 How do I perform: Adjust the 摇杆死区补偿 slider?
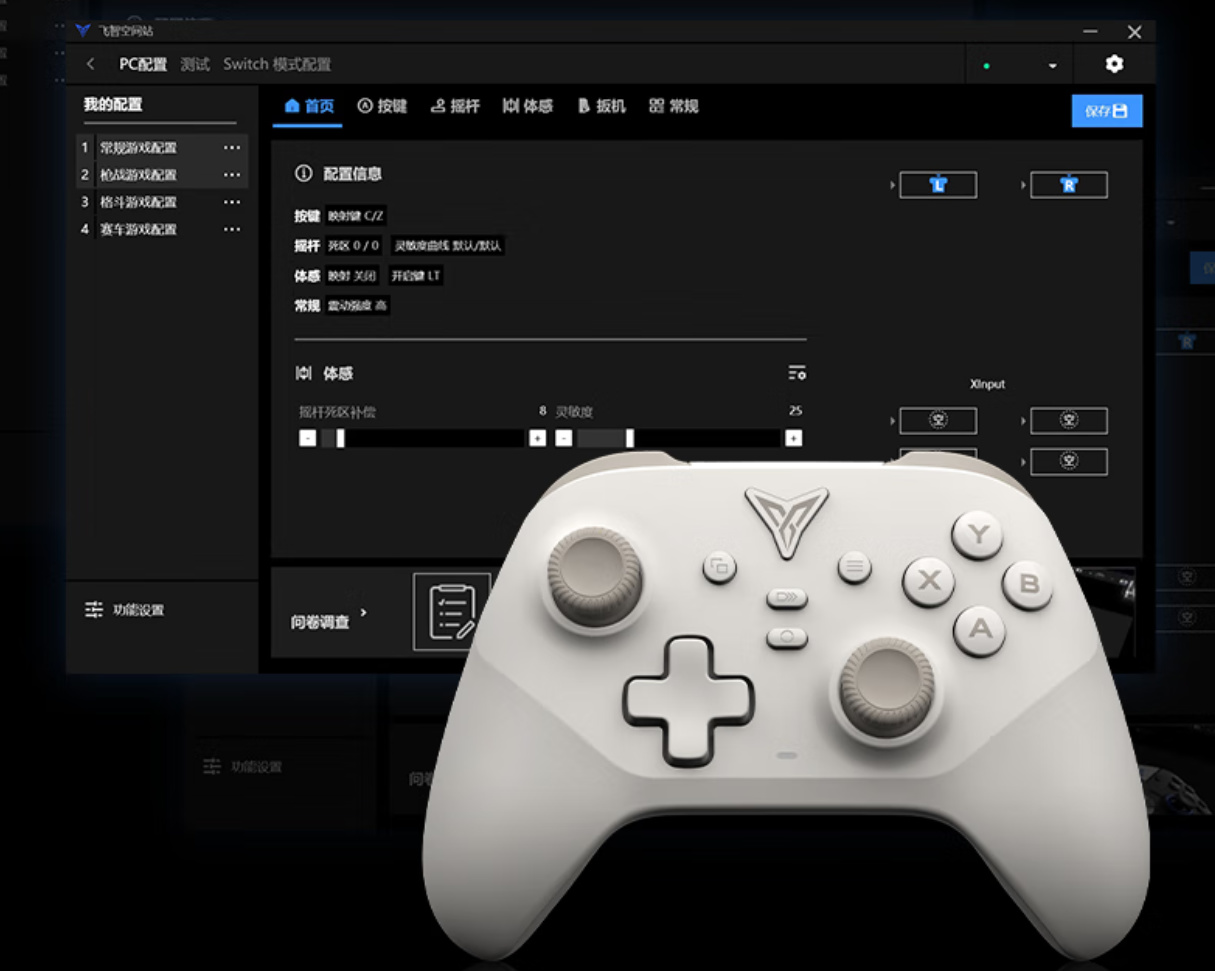423,438
